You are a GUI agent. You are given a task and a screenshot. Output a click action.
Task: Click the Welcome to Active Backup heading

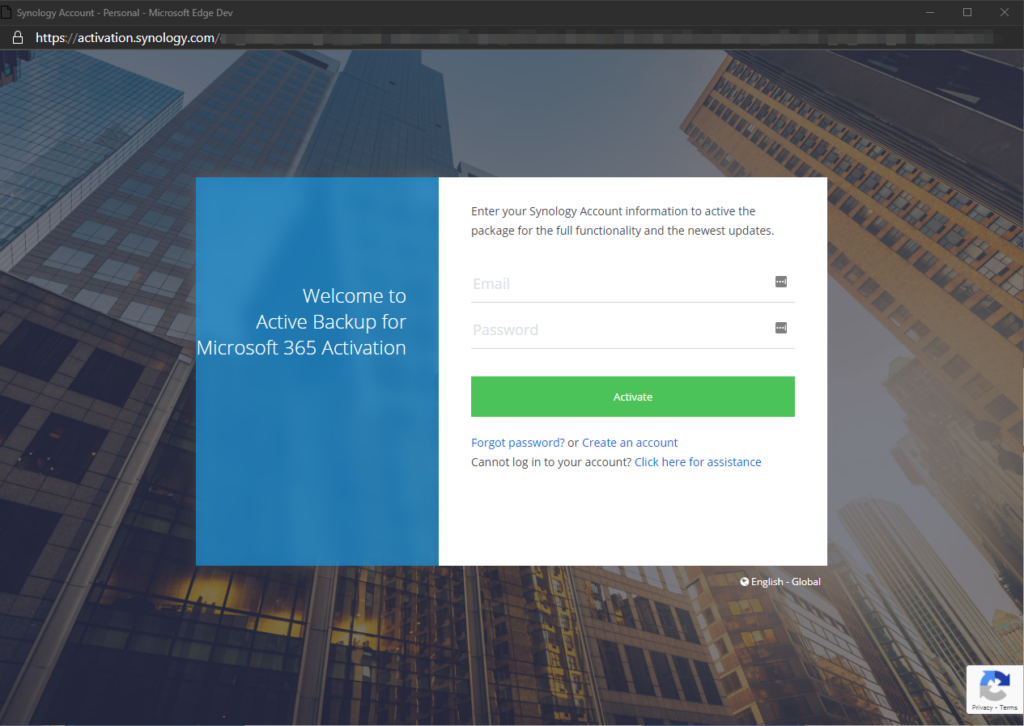click(x=302, y=322)
